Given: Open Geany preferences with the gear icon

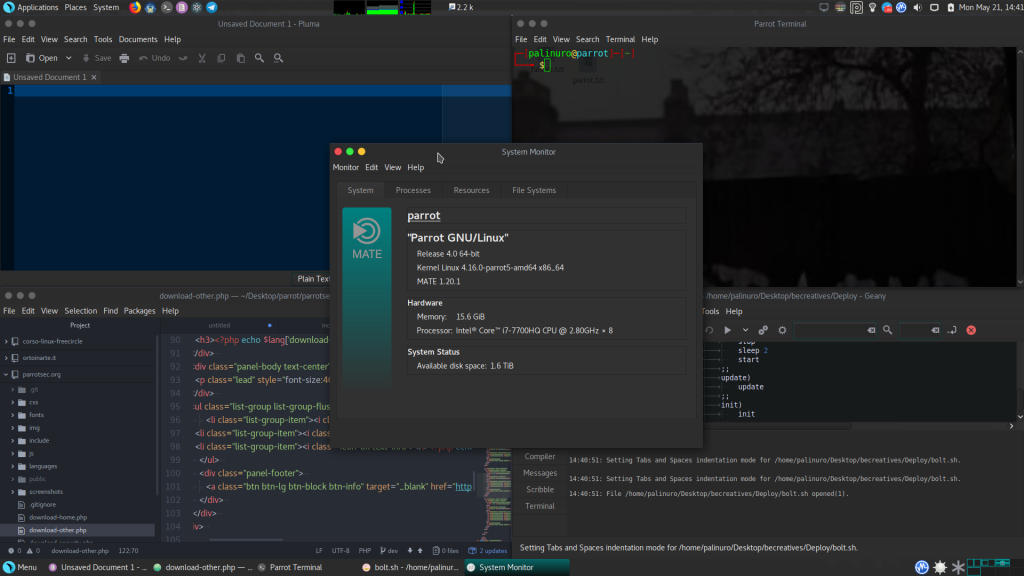Looking at the screenshot, I should [782, 330].
